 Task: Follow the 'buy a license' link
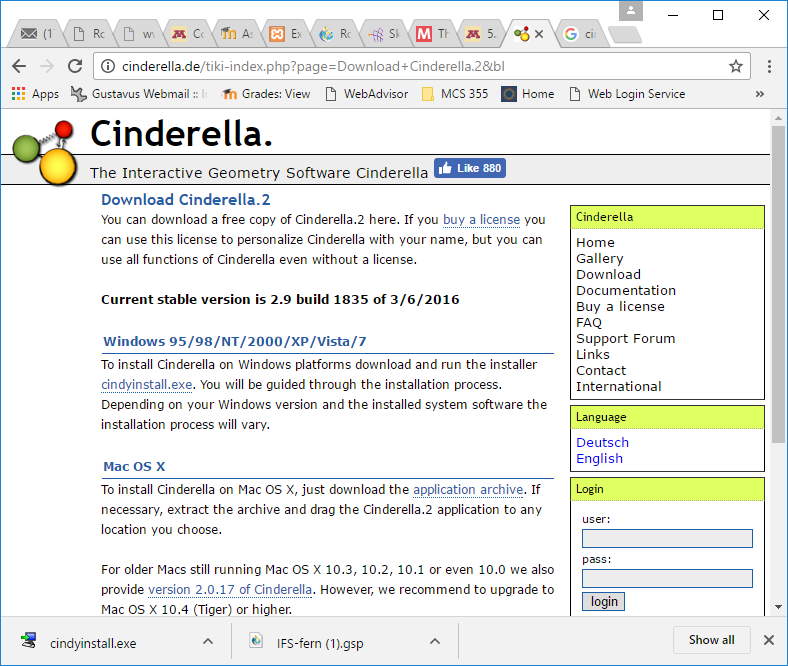click(481, 220)
